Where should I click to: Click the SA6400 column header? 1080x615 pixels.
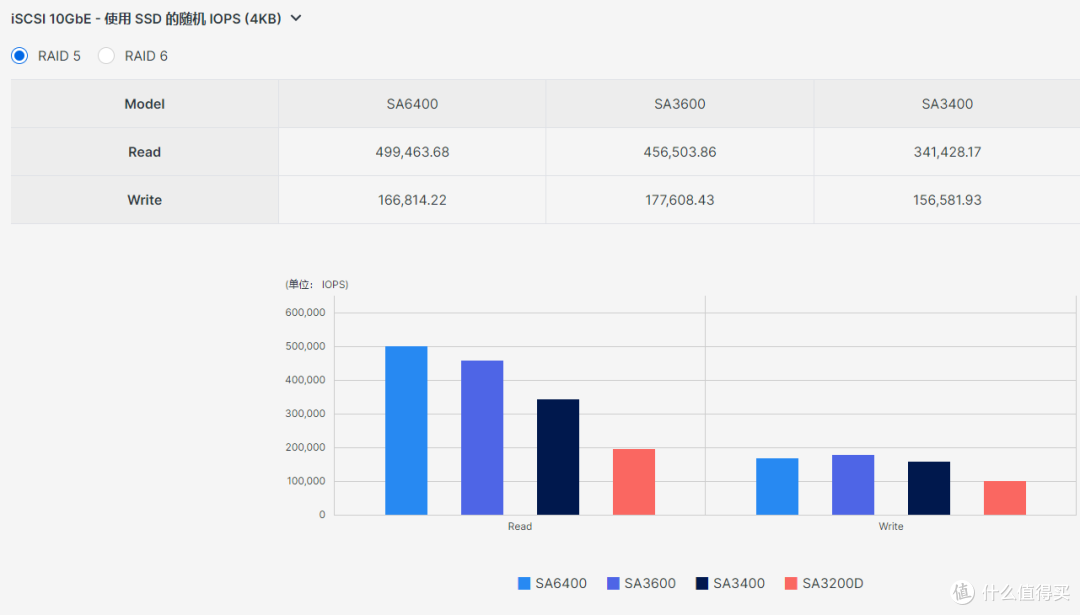tap(412, 104)
